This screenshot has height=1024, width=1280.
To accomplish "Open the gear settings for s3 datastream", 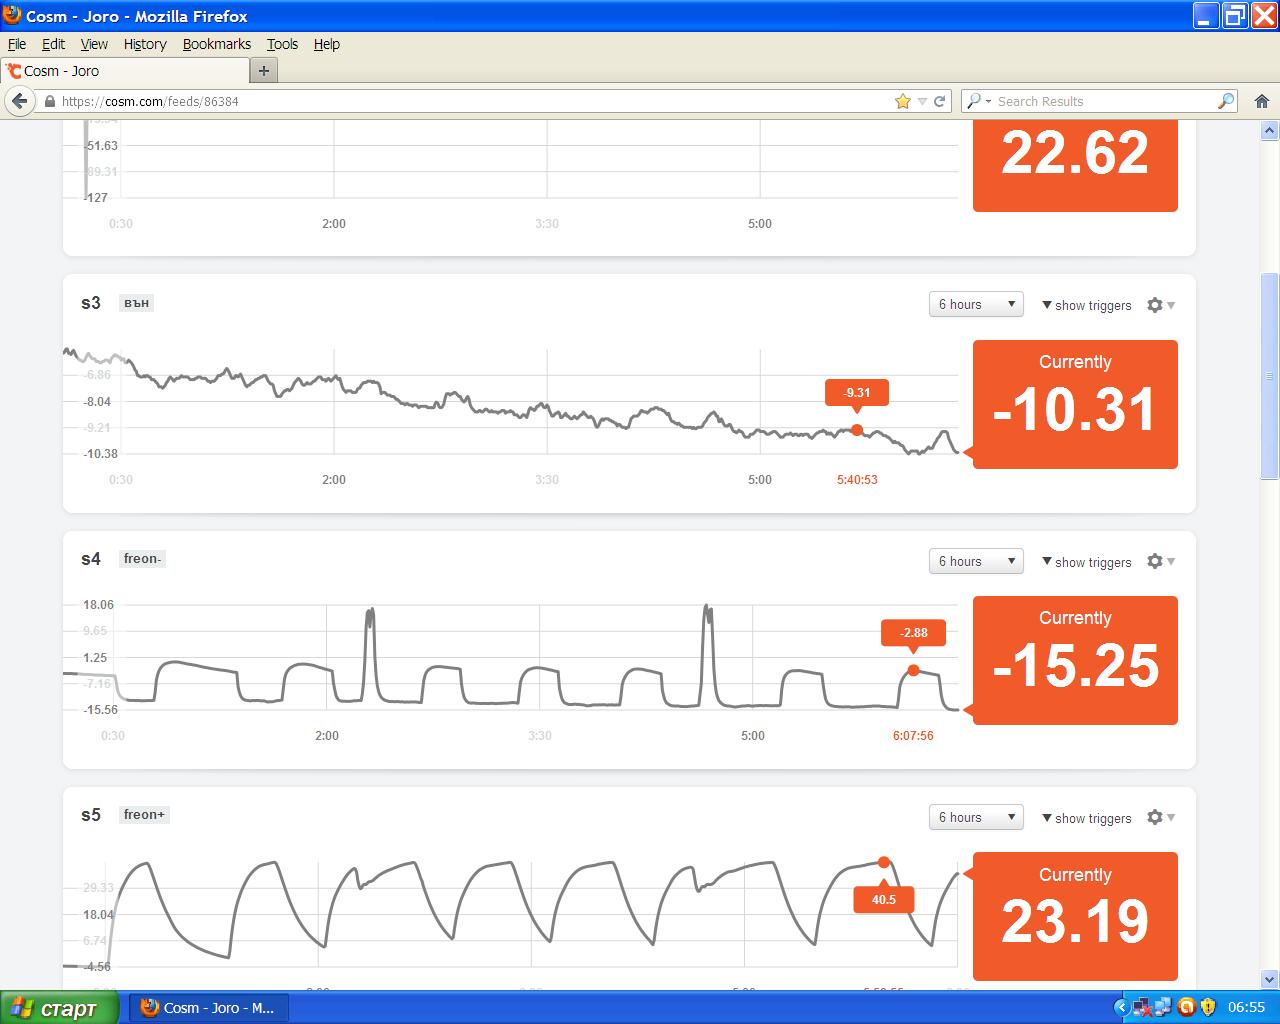I will click(1156, 305).
